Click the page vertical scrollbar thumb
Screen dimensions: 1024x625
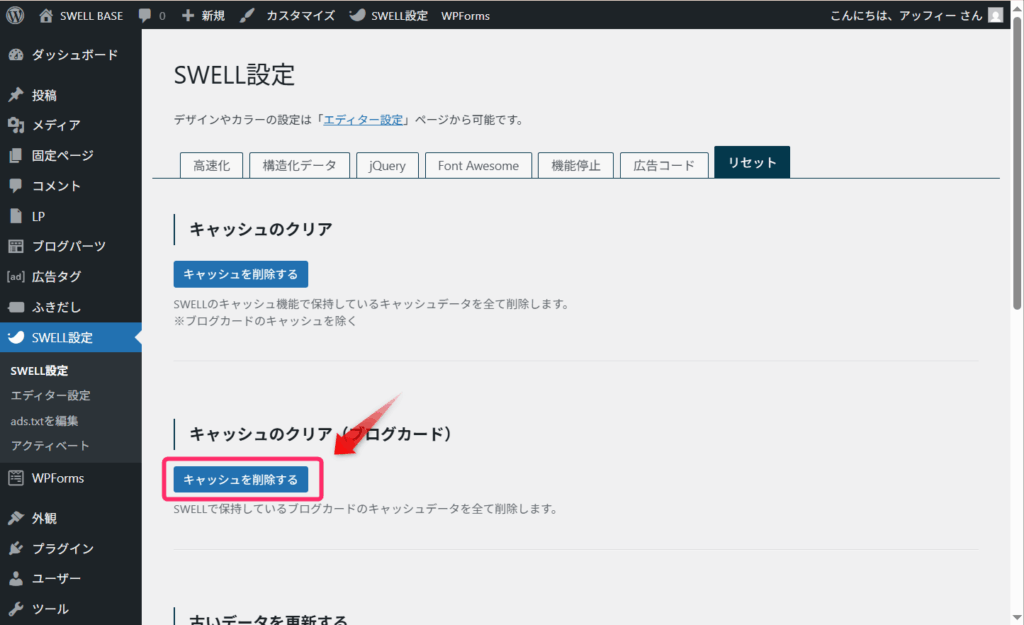1017,162
